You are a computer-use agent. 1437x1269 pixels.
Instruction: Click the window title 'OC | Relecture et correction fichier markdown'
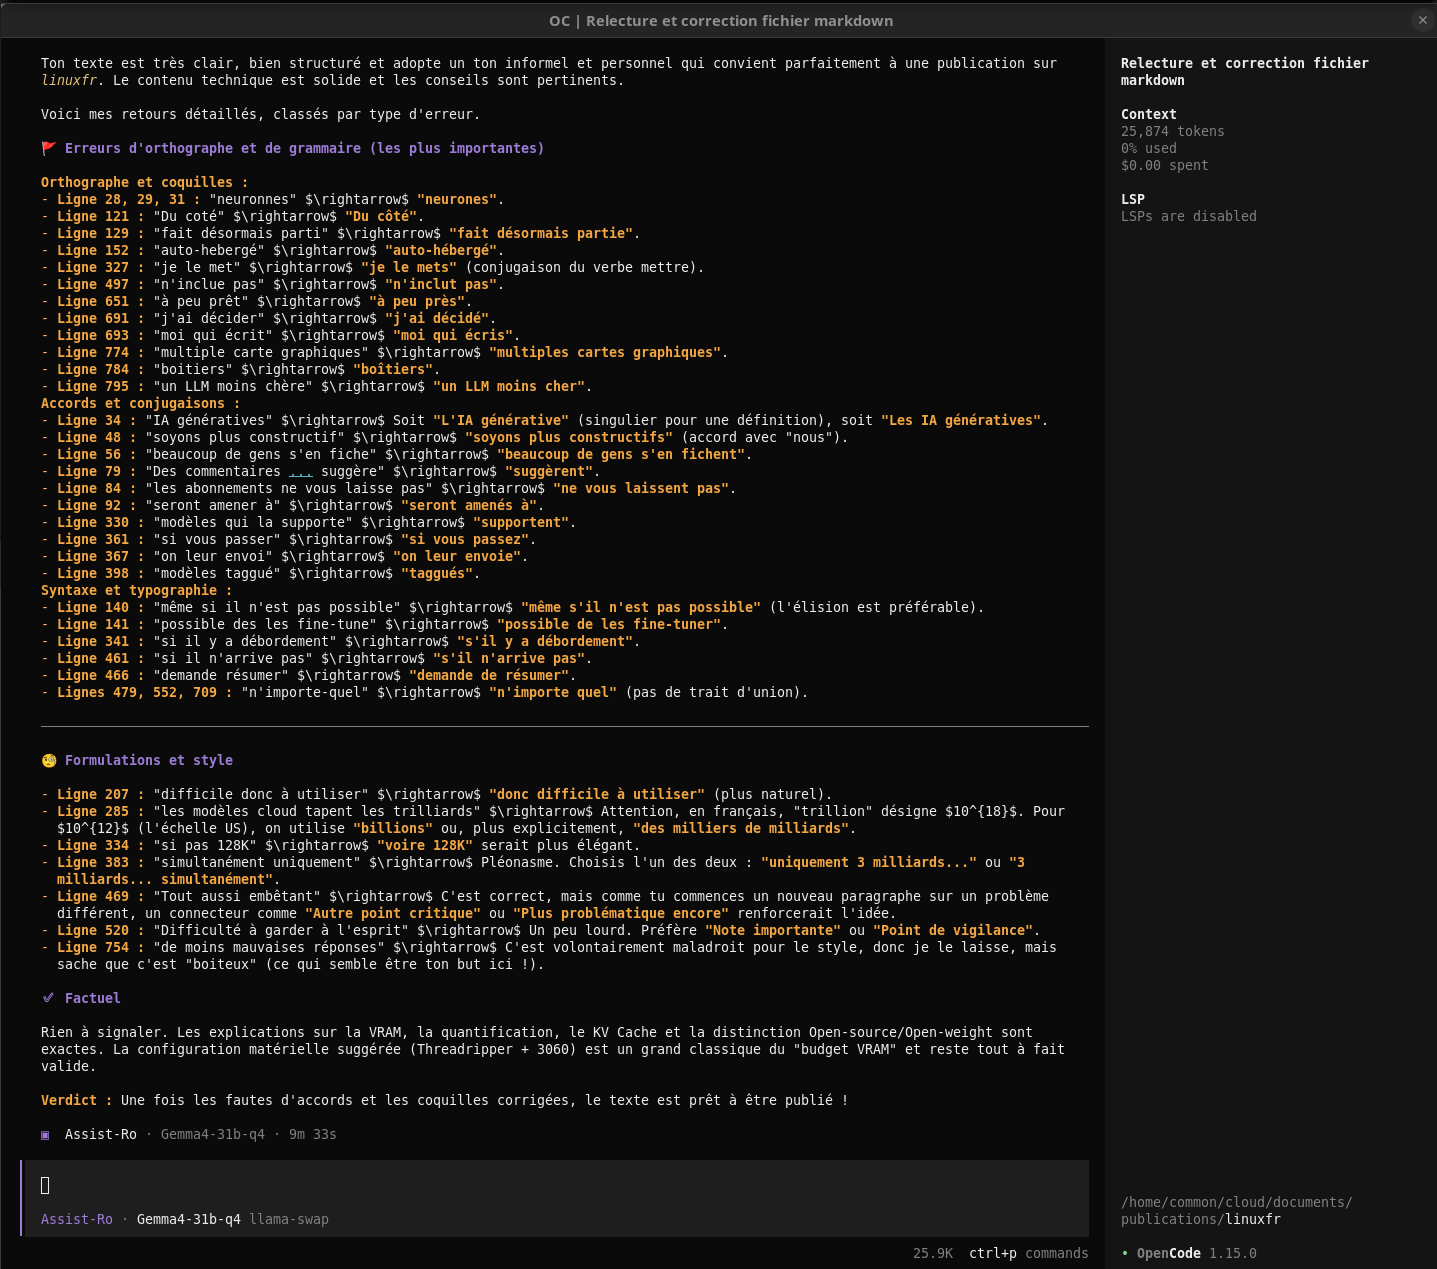(x=720, y=20)
